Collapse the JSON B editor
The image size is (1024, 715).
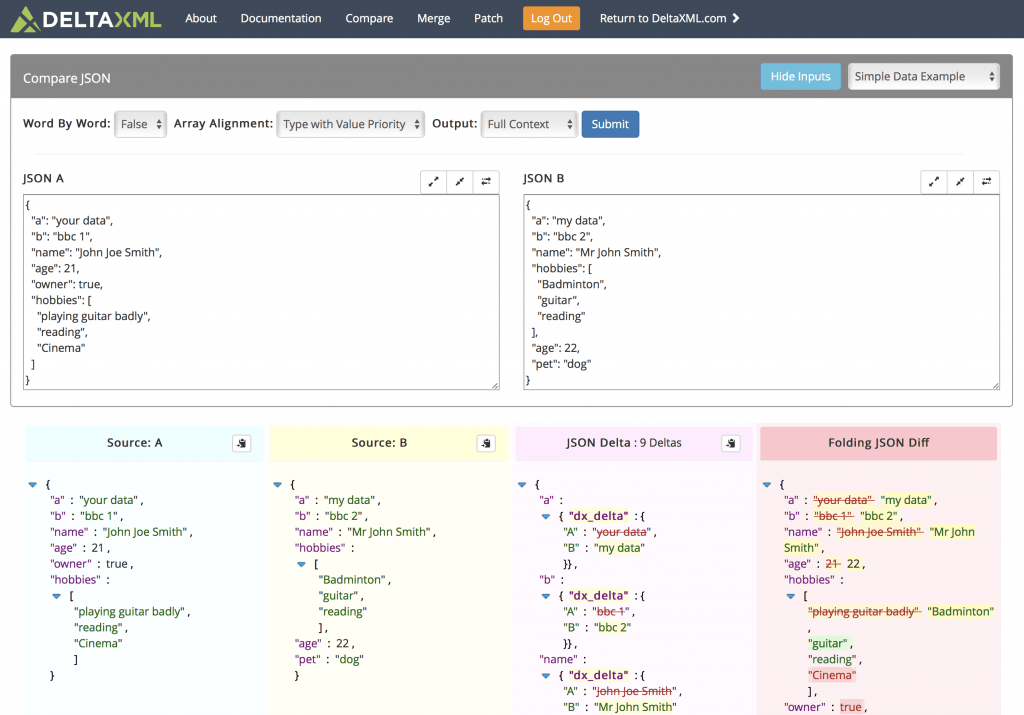tap(960, 181)
